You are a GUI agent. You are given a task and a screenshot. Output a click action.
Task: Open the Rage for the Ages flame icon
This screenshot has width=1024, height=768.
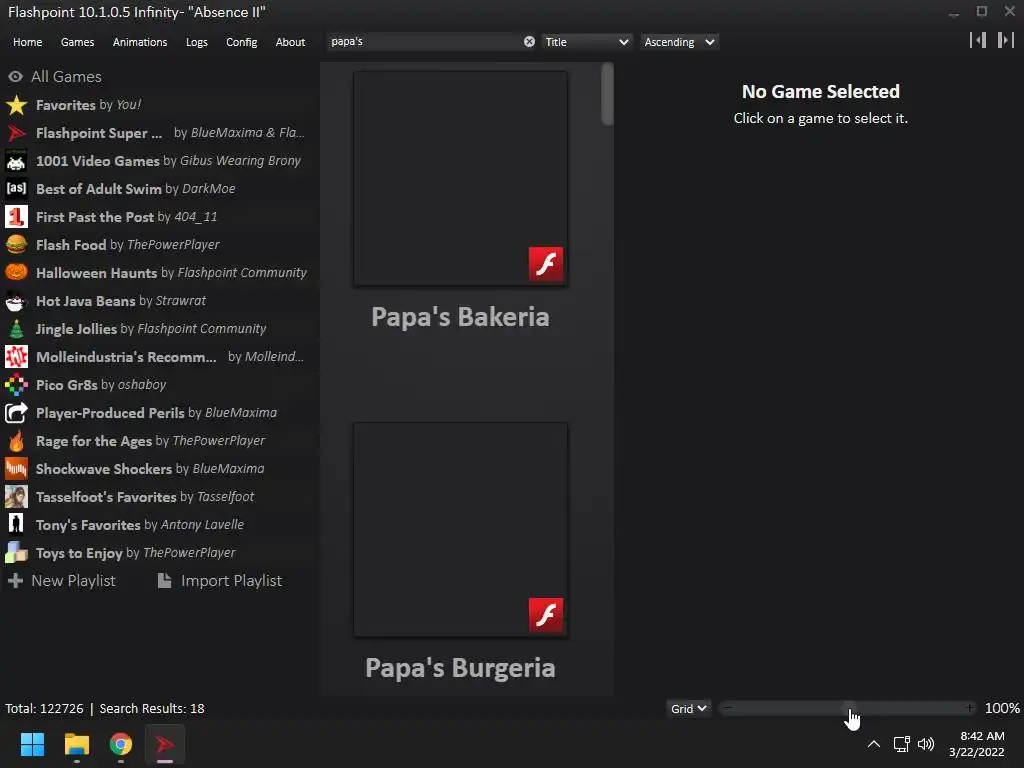16,441
